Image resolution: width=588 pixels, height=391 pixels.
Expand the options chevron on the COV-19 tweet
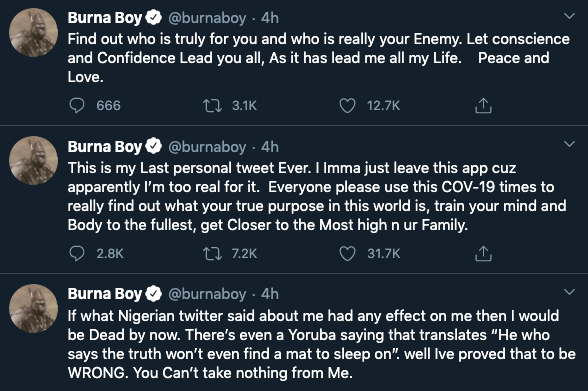point(569,144)
